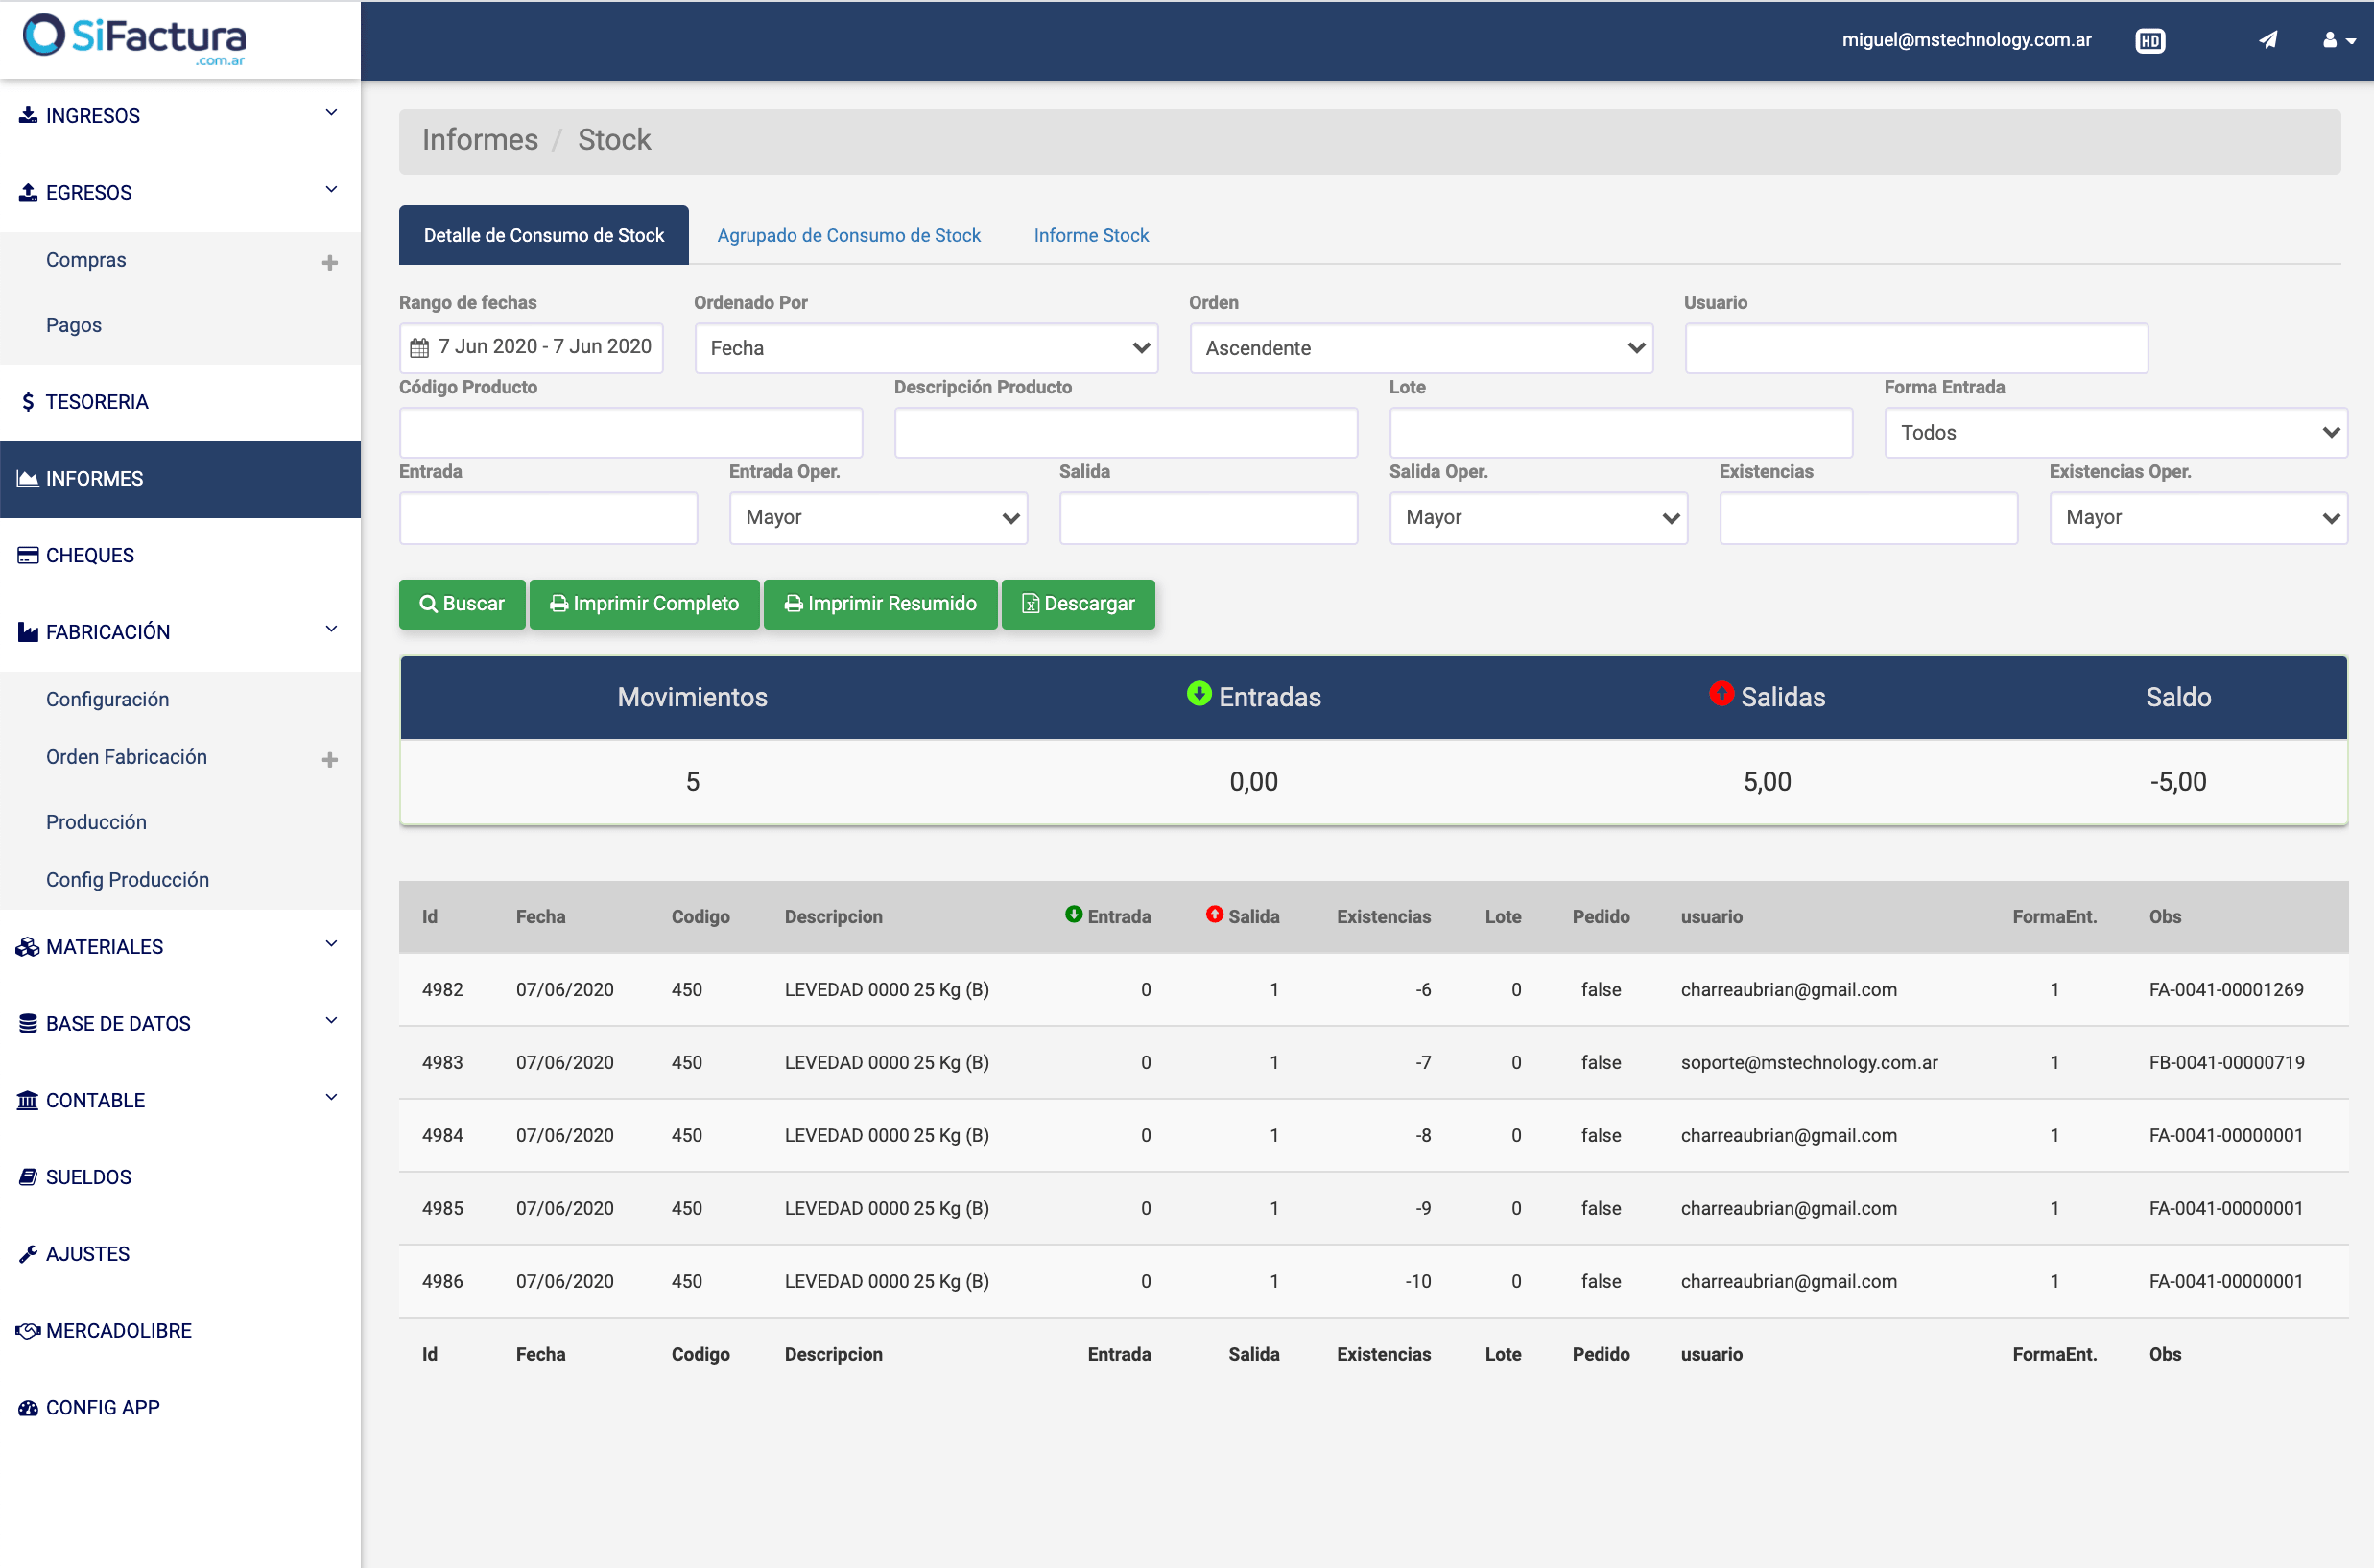The image size is (2374, 1568).
Task: Click the plus icon beside Orden Fabricación
Action: pyautogui.click(x=329, y=759)
